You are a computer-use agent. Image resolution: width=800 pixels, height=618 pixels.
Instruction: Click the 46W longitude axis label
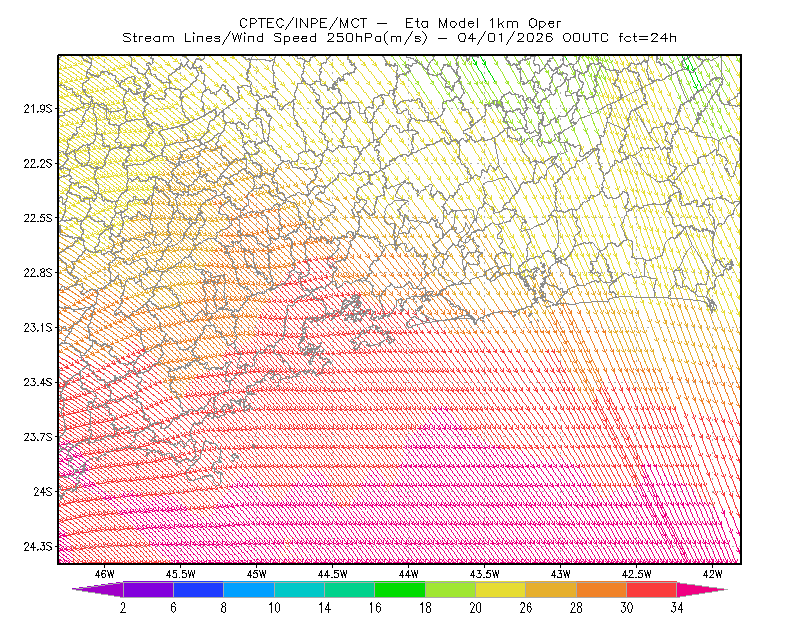105,574
